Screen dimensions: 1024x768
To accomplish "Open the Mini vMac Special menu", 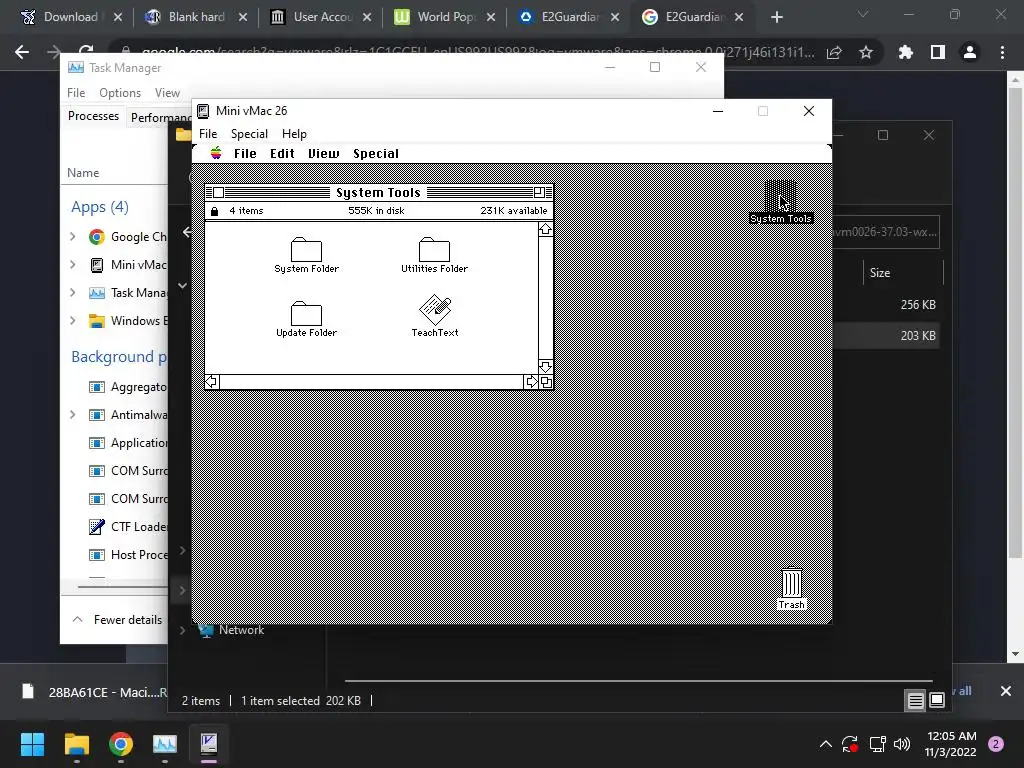I will [x=249, y=134].
